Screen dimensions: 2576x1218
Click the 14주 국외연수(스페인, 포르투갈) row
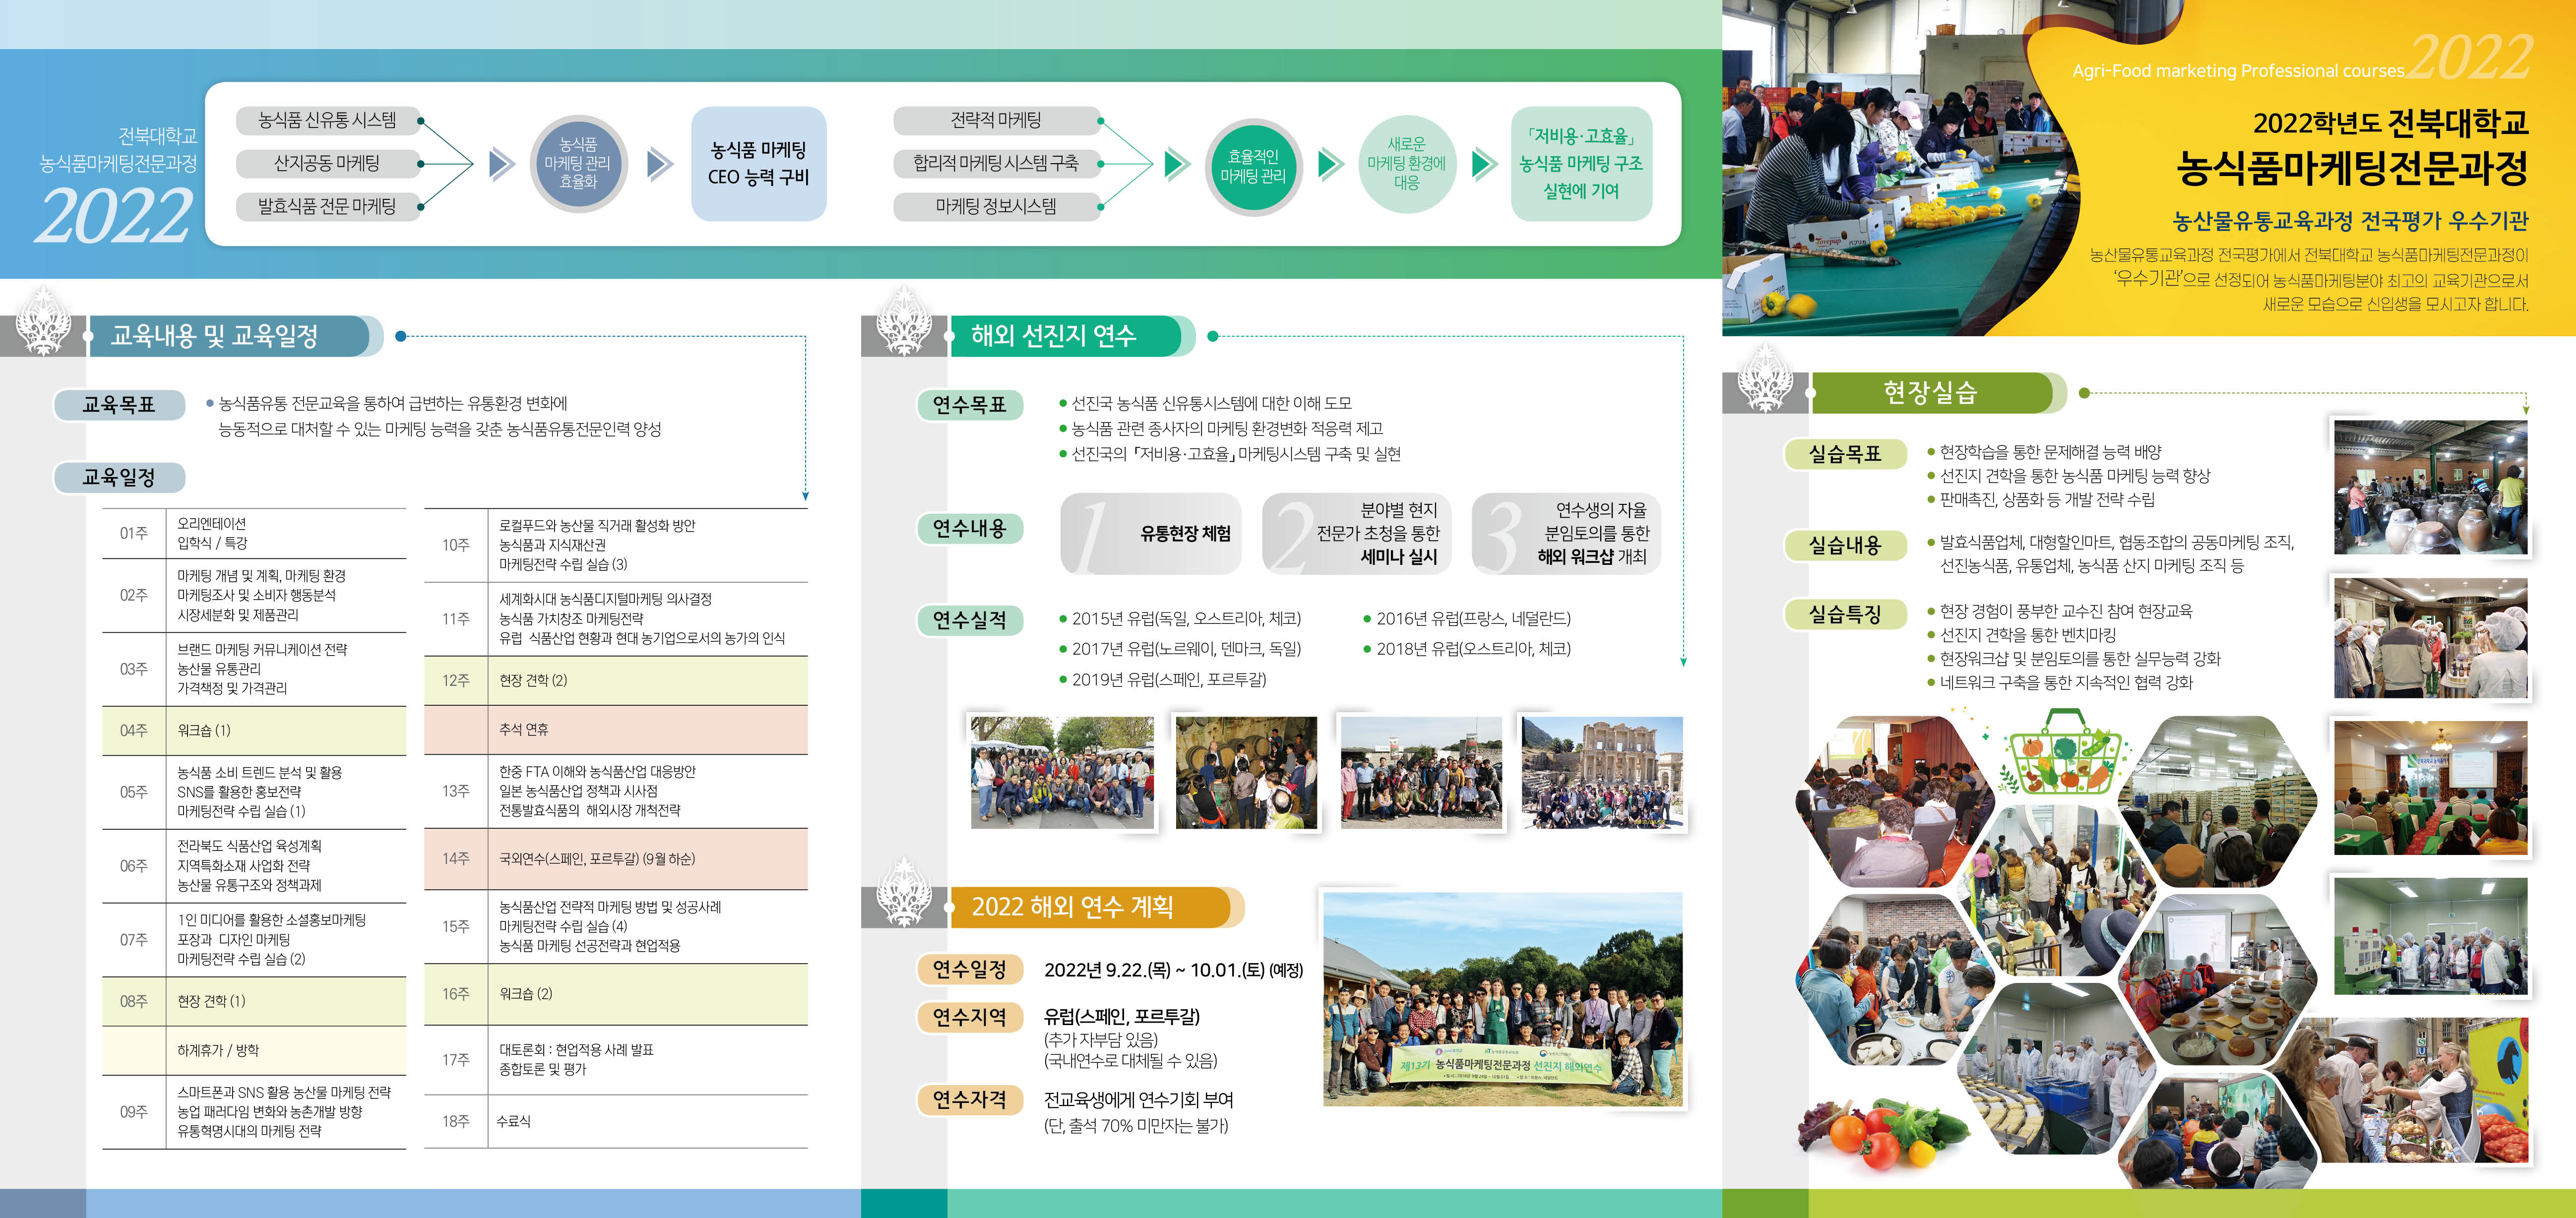tap(616, 859)
